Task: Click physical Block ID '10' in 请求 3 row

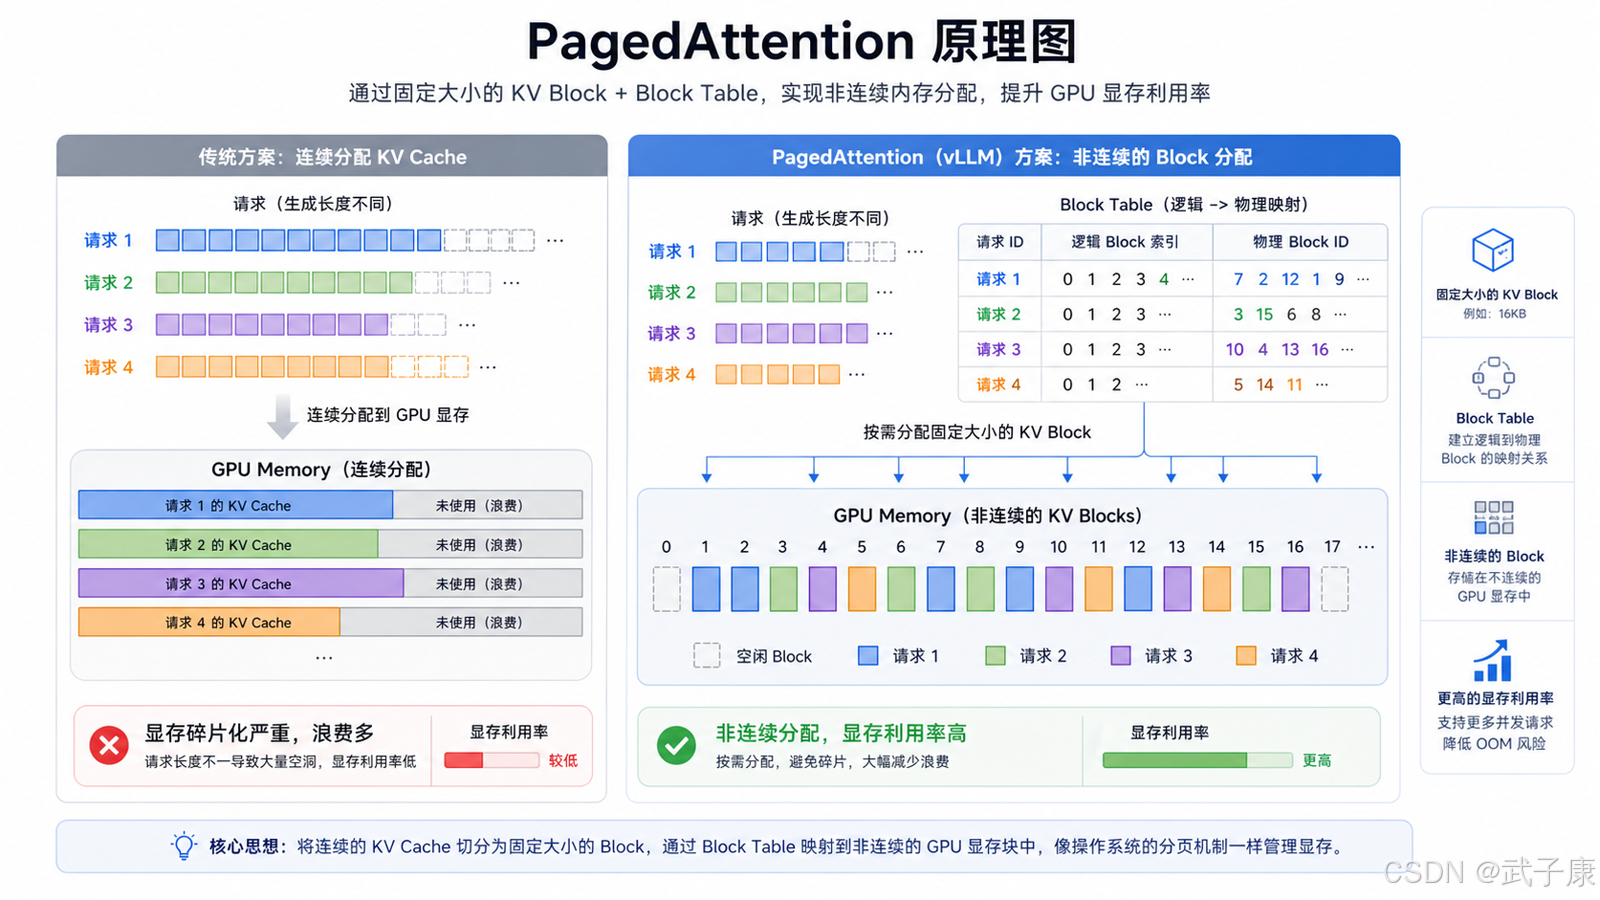Action: click(x=1235, y=349)
